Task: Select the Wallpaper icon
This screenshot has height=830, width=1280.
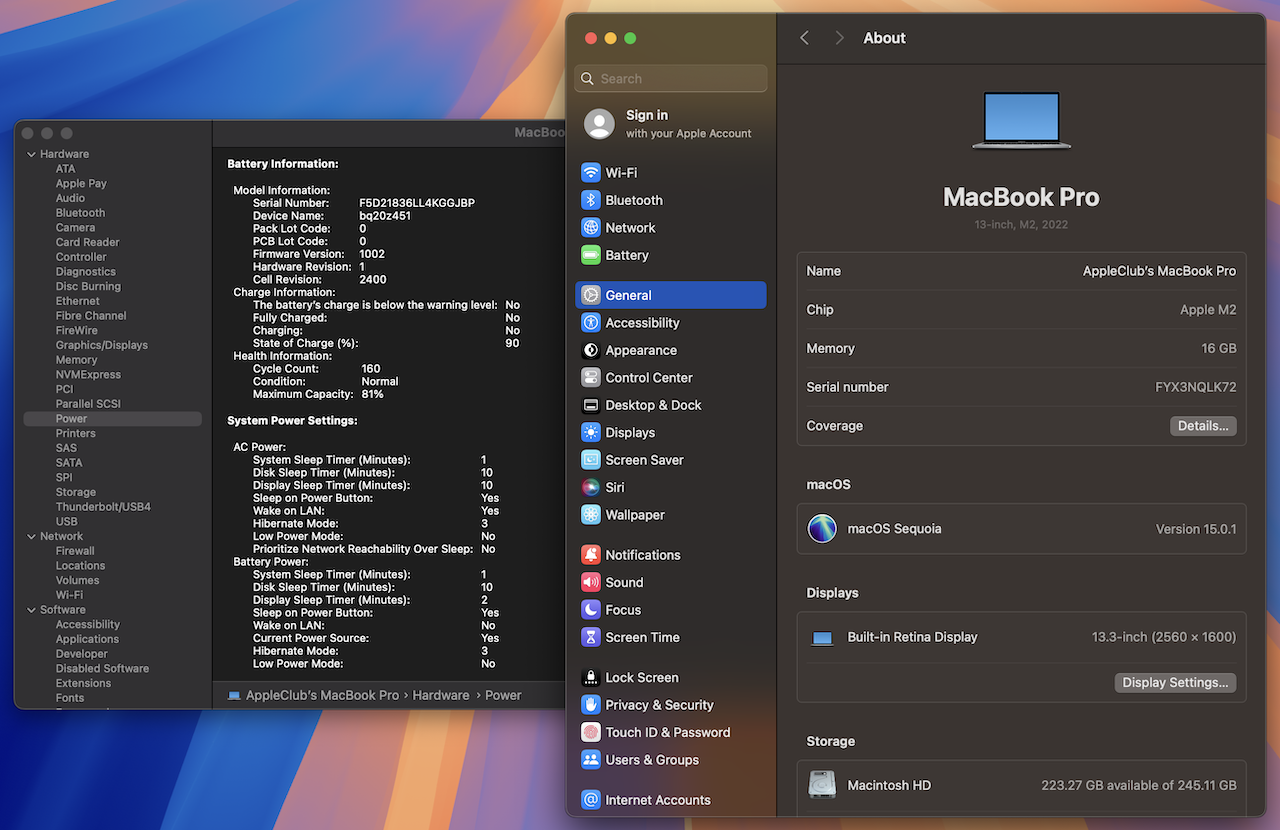Action: 591,515
